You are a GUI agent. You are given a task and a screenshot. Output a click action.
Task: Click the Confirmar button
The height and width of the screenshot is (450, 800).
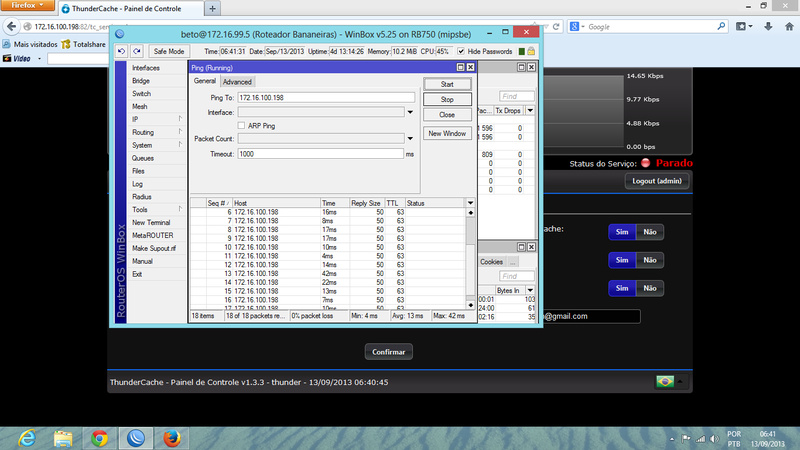click(x=388, y=352)
